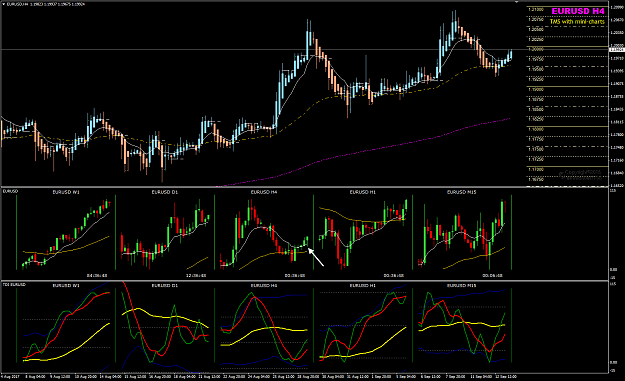
Task: Click the 1.18000 price level label
Action: pos(536,129)
